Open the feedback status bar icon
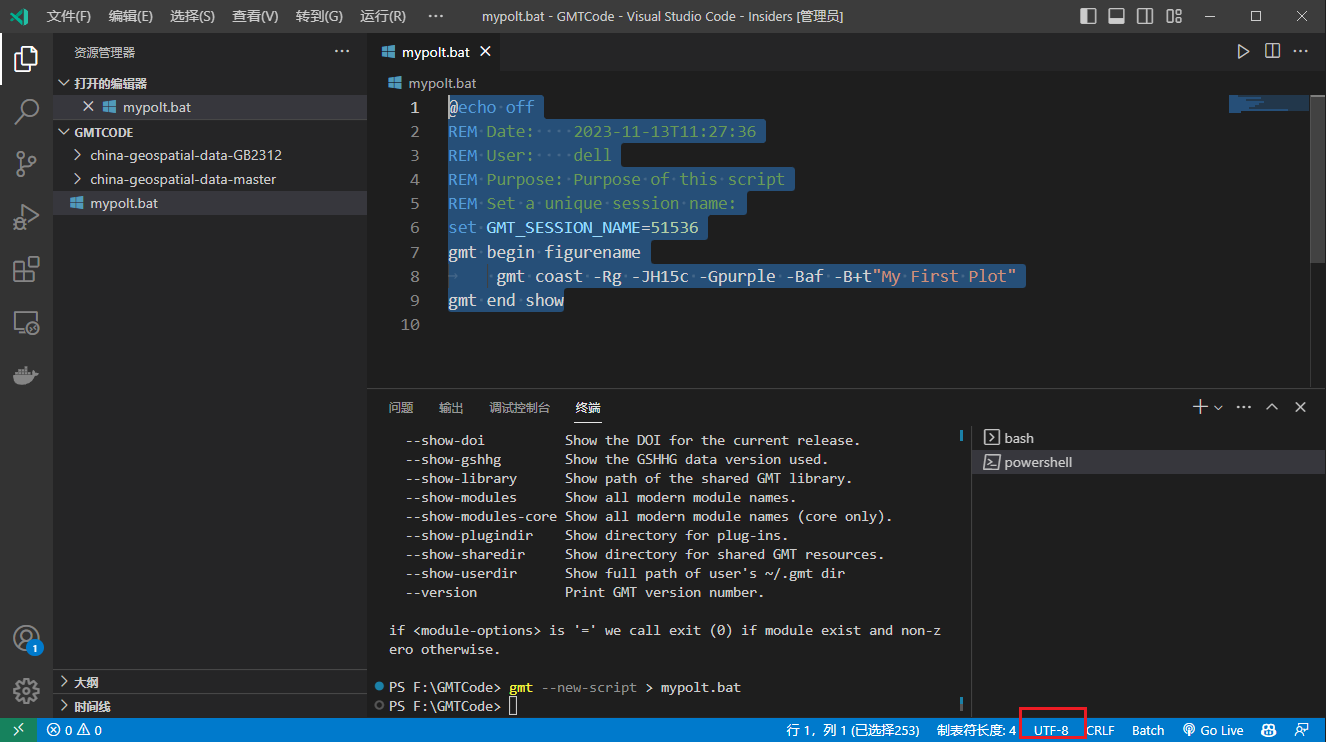This screenshot has height=742, width=1326. click(x=1301, y=730)
